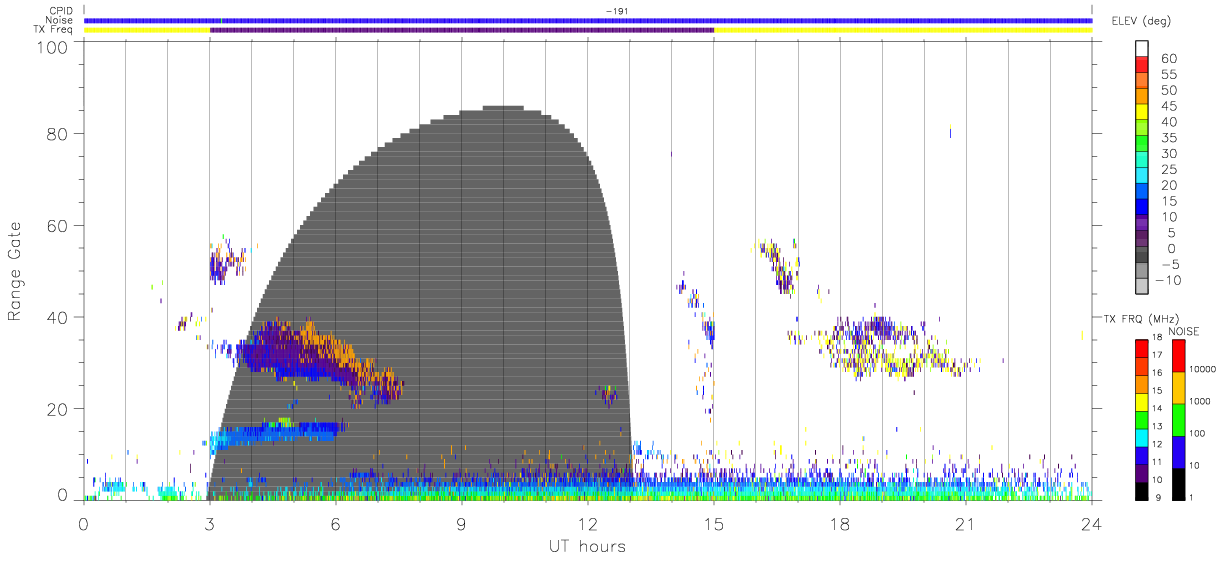This screenshot has width=1228, height=567.
Task: Click the 40 tick on Range Gate axis
Action: [x=57, y=317]
